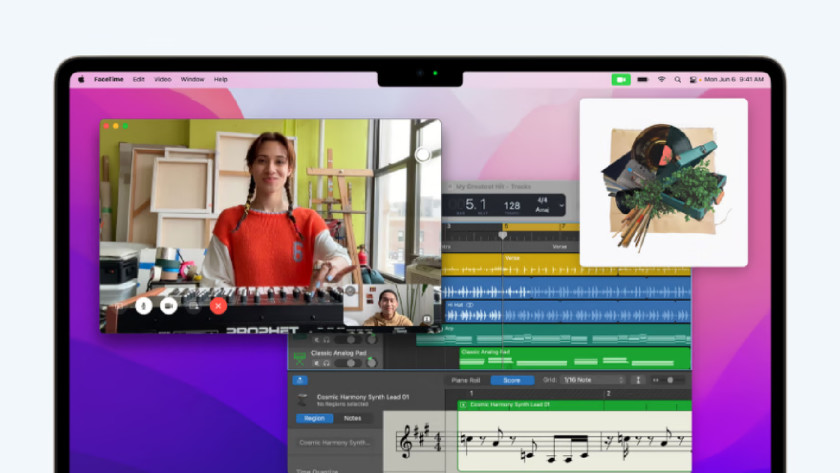Select the green Classic Analog Pad region

(575, 358)
